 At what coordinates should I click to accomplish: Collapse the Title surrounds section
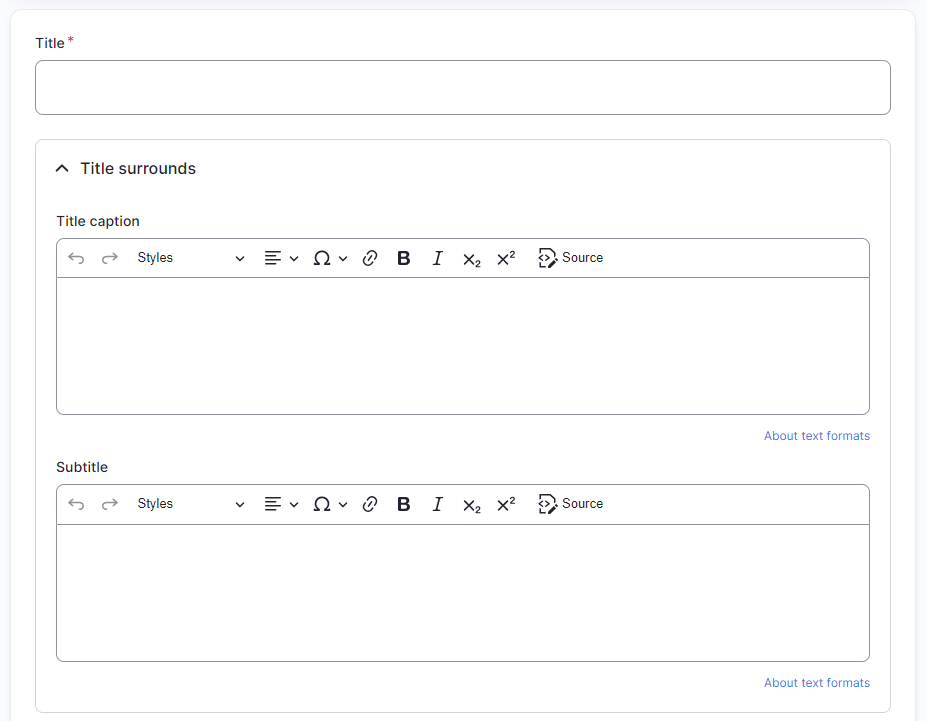coord(125,169)
